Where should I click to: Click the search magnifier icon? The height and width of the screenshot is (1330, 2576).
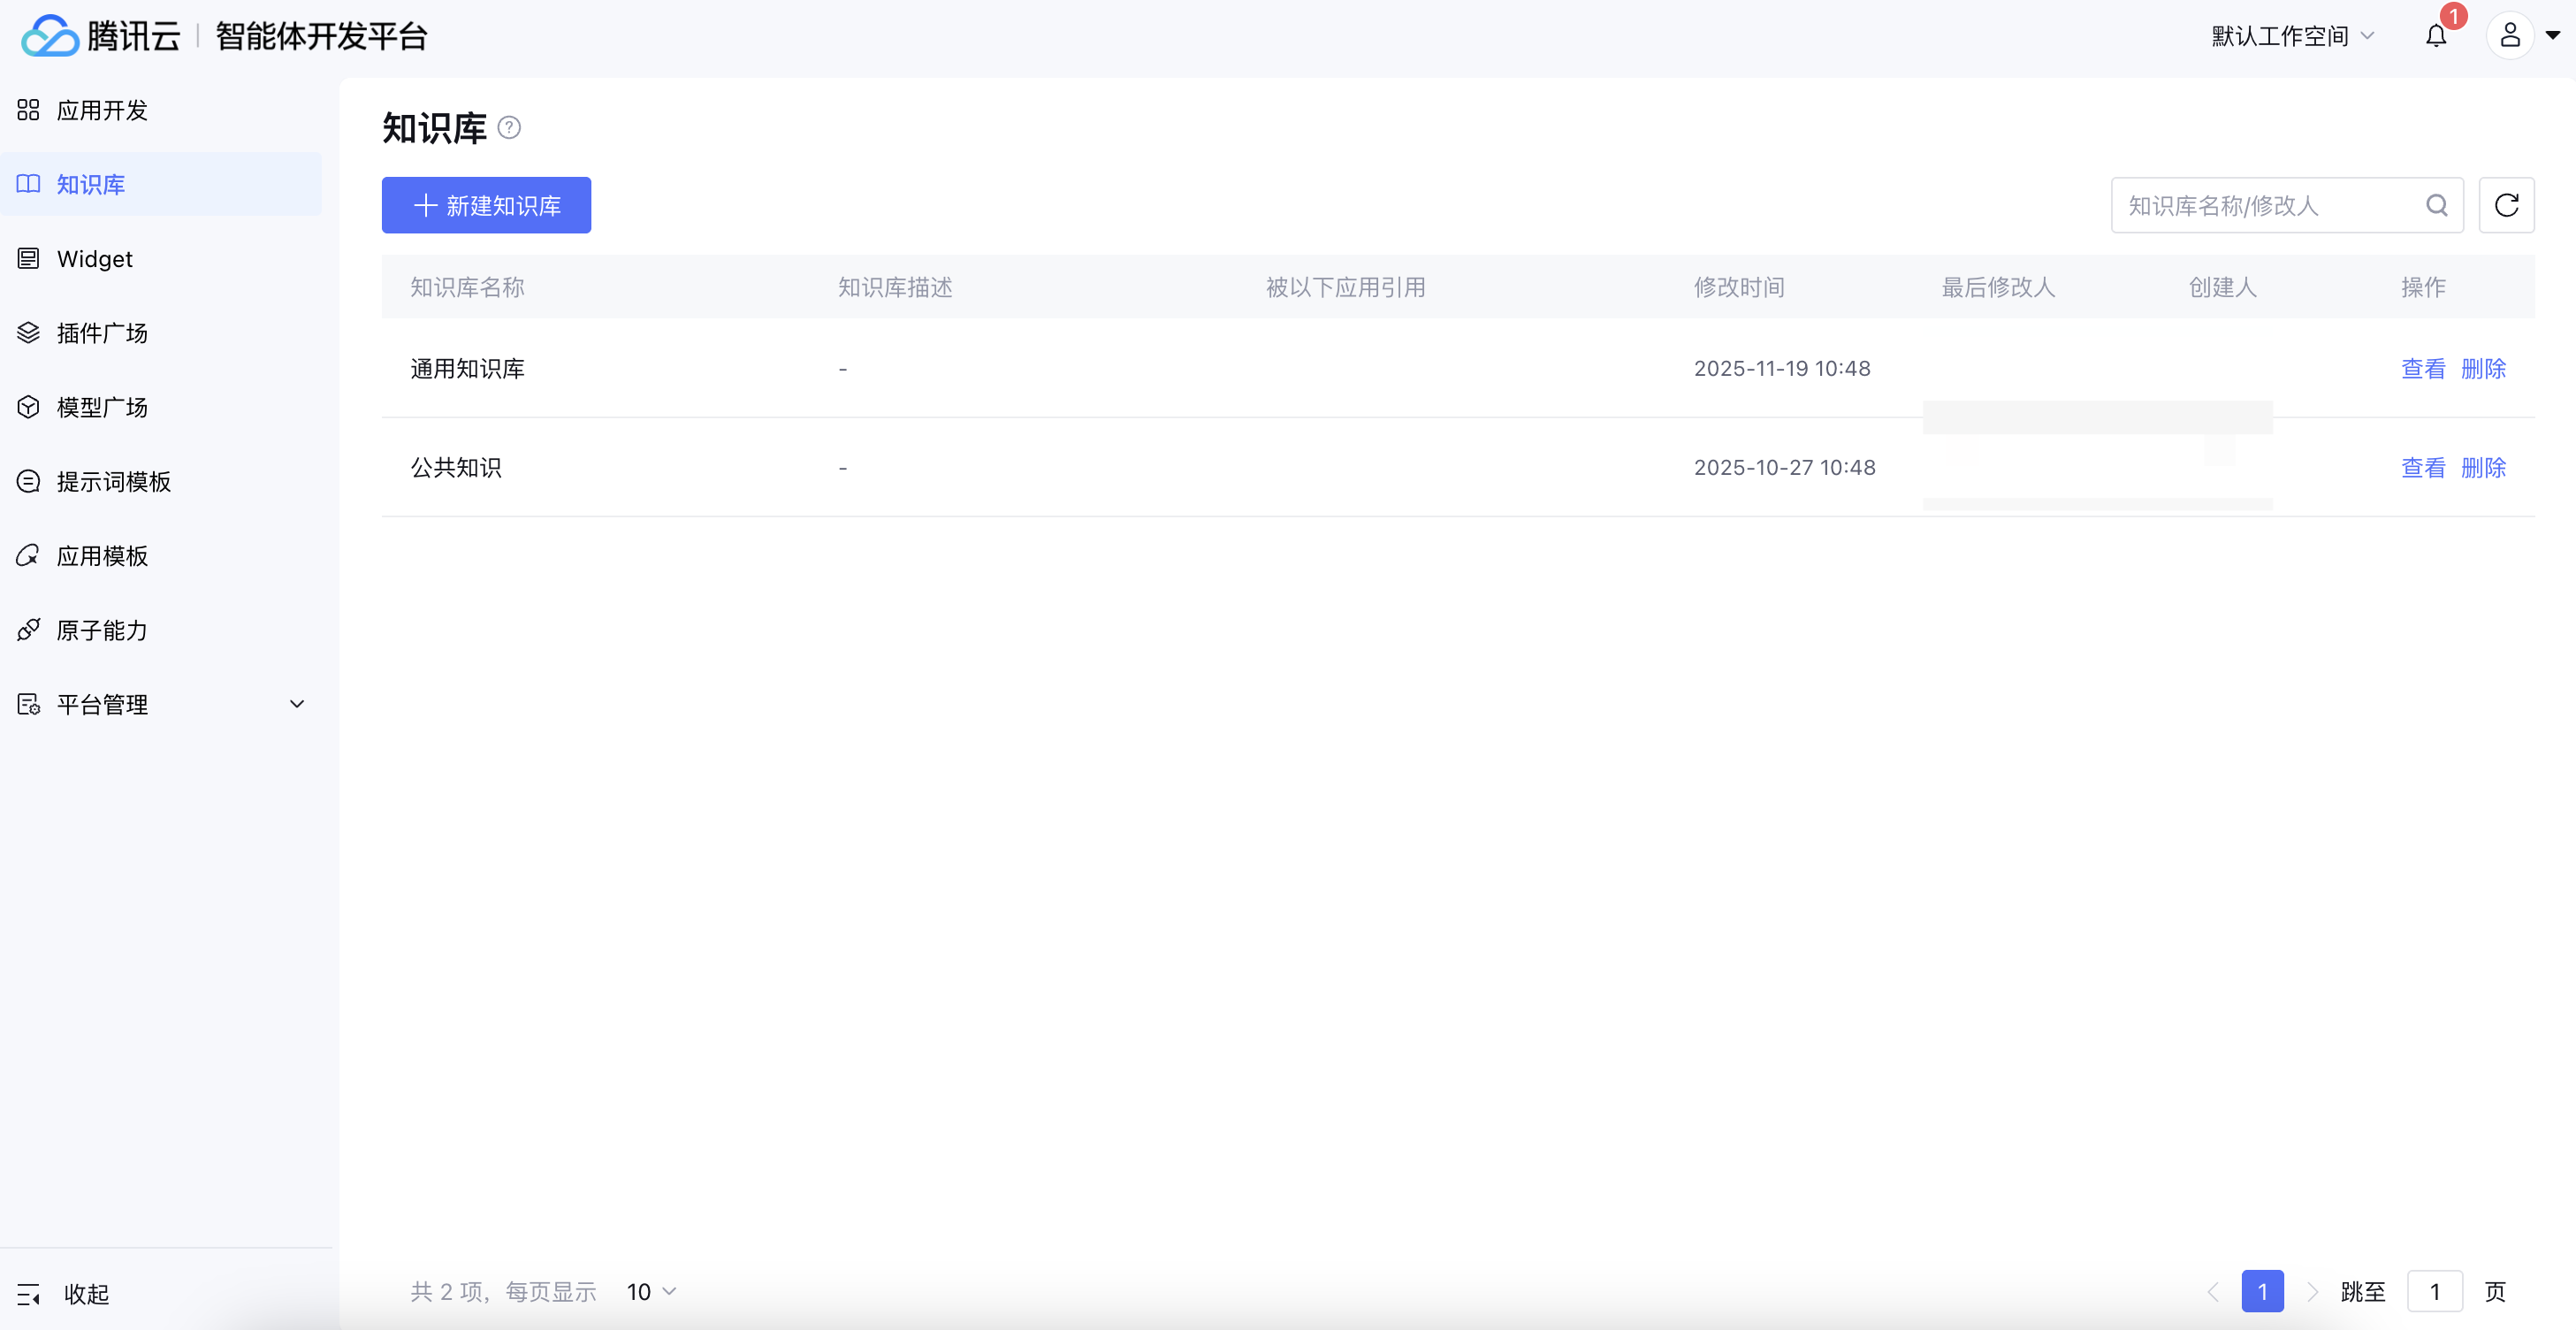pos(2436,205)
